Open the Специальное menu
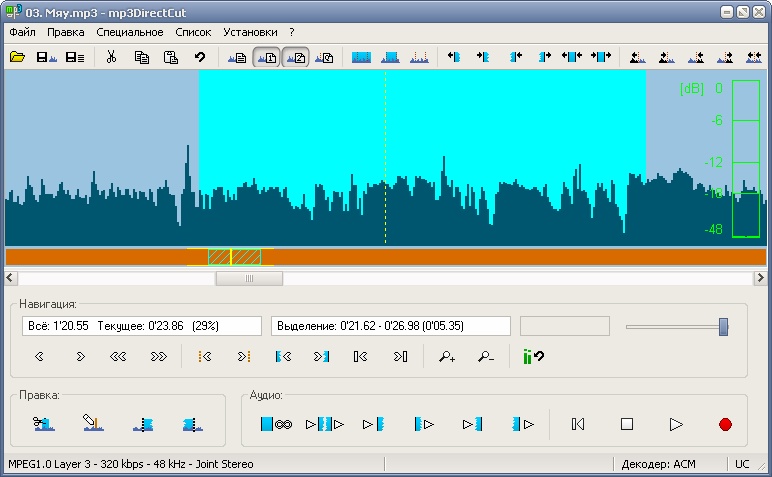Image resolution: width=772 pixels, height=477 pixels. click(130, 32)
